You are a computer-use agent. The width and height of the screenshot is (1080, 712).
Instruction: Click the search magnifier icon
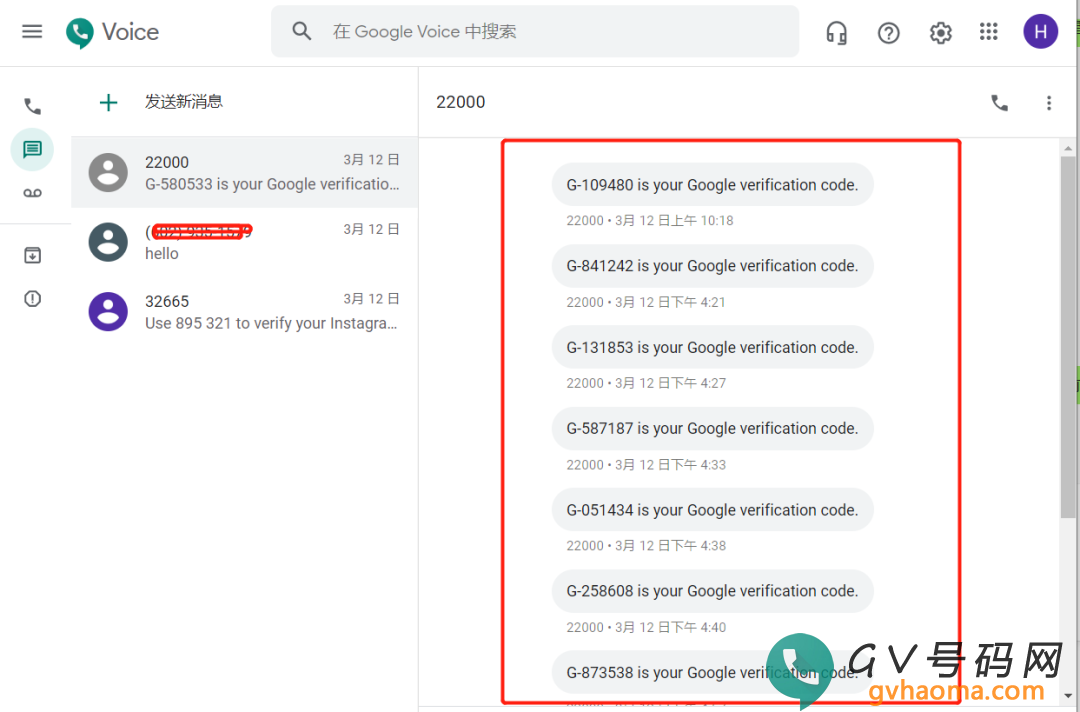(302, 31)
